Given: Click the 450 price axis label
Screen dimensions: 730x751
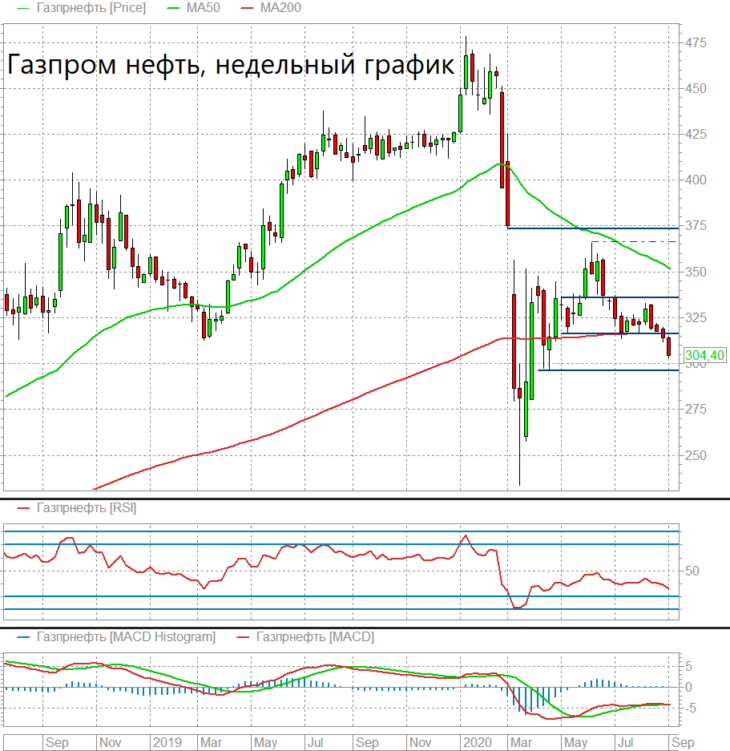Looking at the screenshot, I should (696, 89).
